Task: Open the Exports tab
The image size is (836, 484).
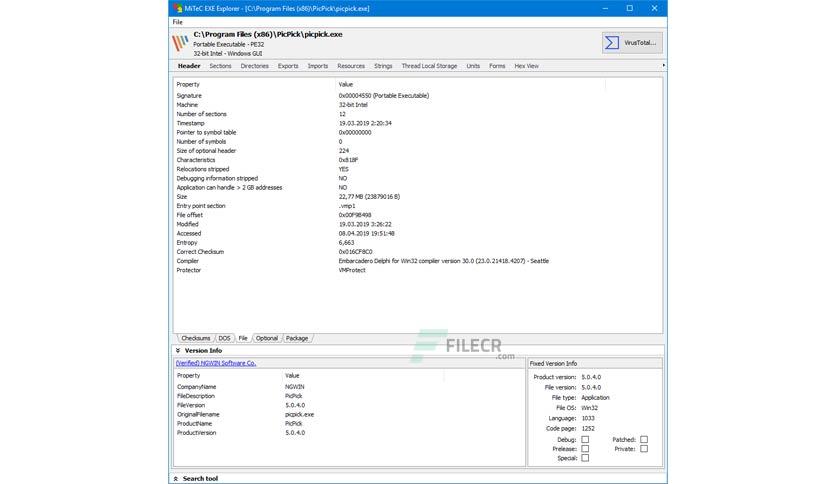Action: (x=288, y=66)
